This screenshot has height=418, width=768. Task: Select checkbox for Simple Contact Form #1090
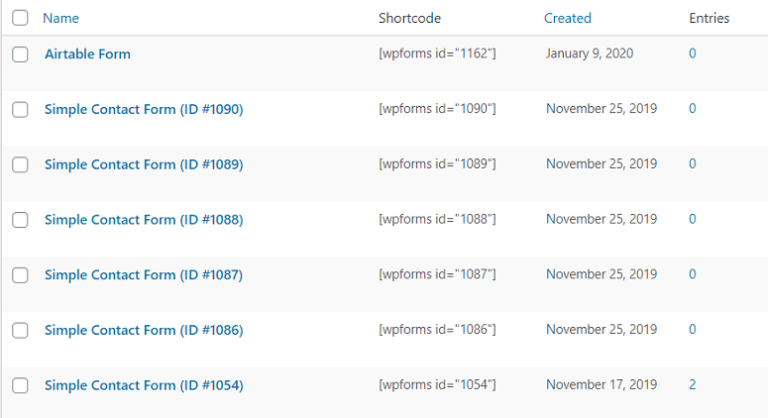click(20, 109)
